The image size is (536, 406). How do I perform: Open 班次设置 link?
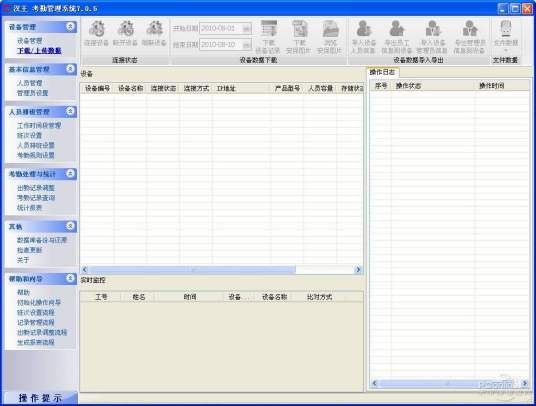(30, 135)
